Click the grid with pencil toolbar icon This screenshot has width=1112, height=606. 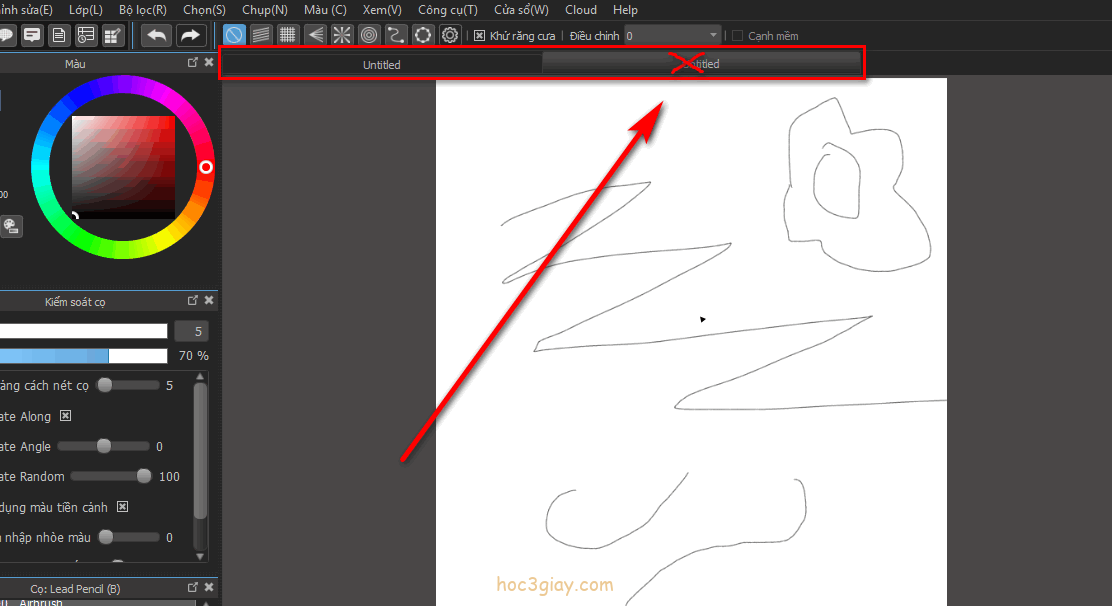pos(113,35)
